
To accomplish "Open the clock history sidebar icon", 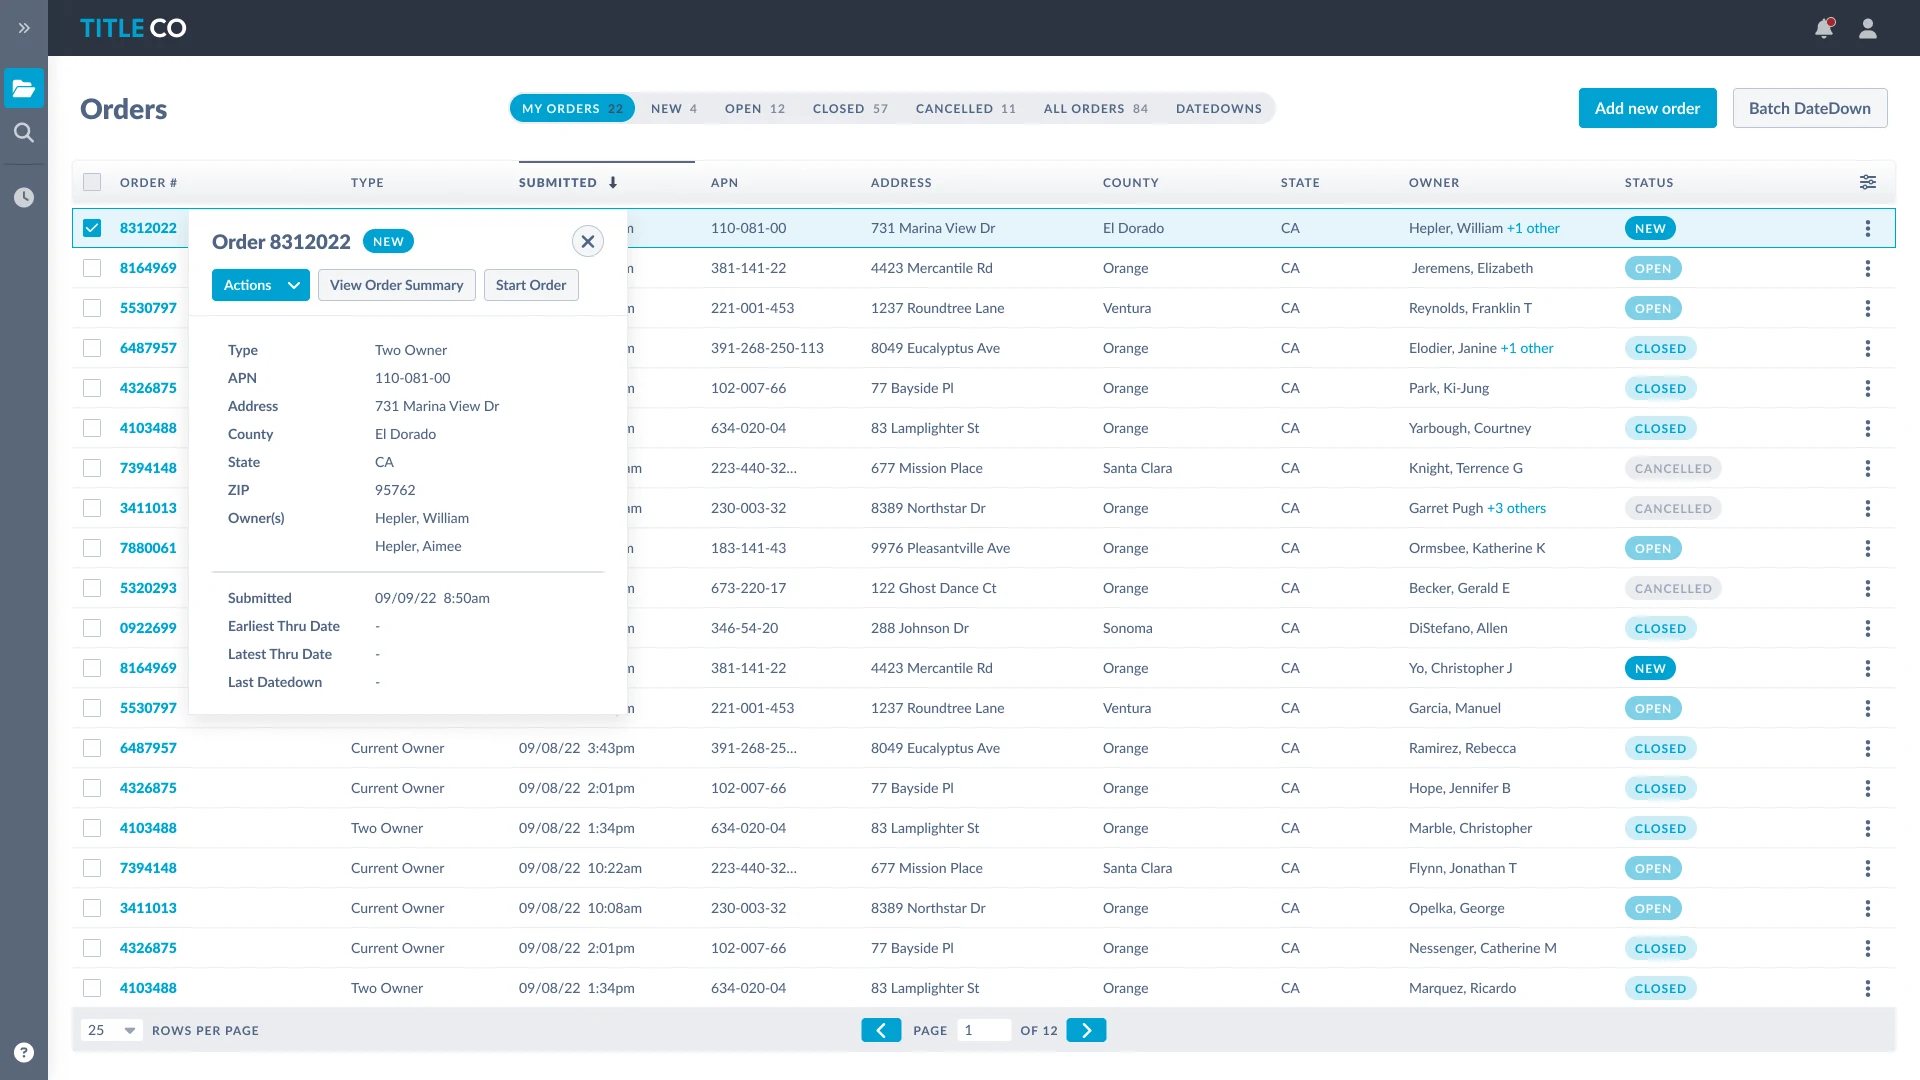I will coord(24,197).
